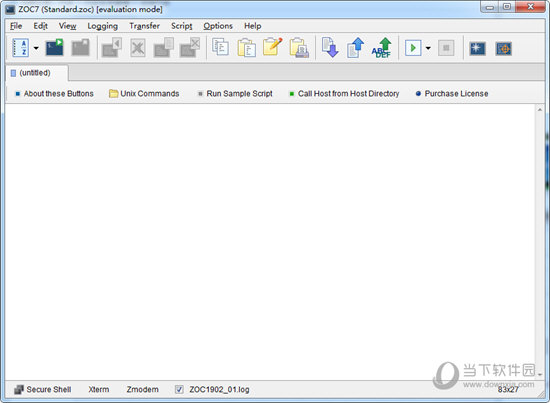
Task: Minimize the ZOC7 window
Action: [490, 7]
